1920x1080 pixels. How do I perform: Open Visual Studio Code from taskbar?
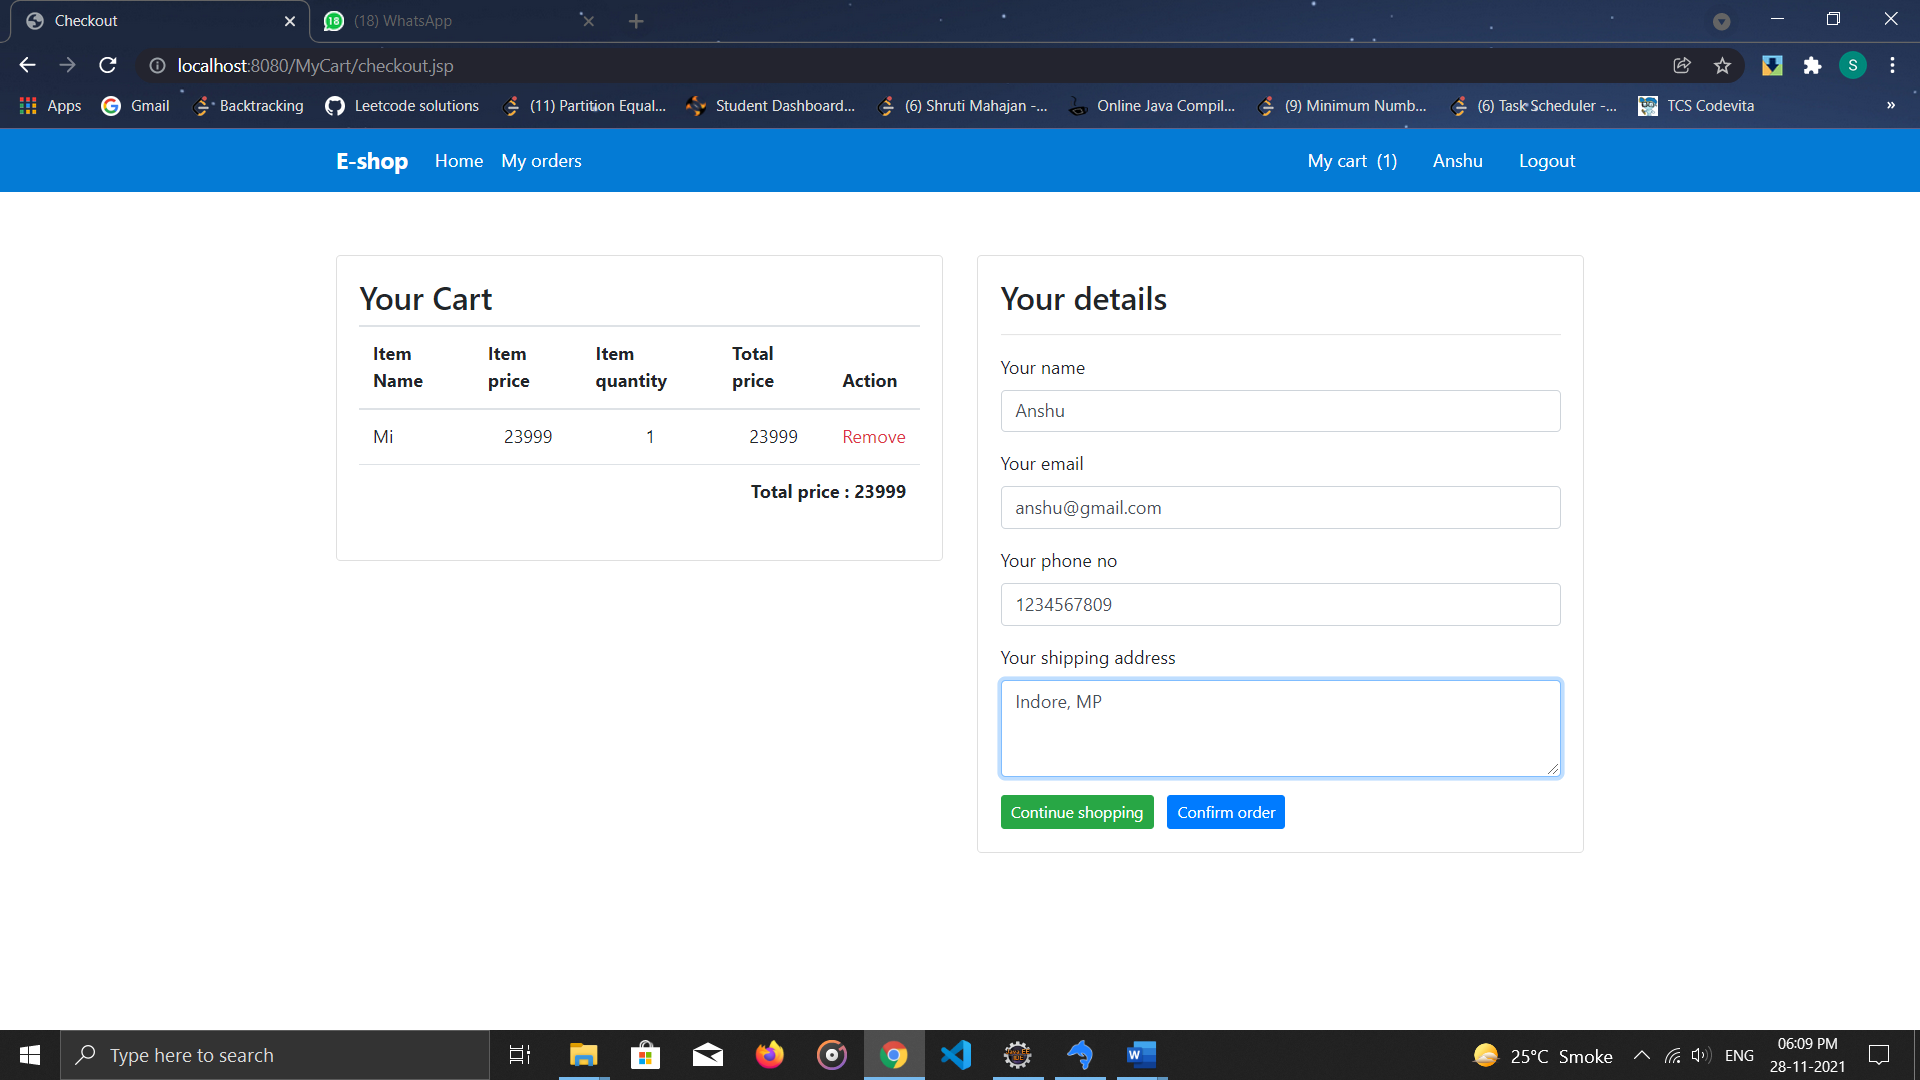[956, 1055]
